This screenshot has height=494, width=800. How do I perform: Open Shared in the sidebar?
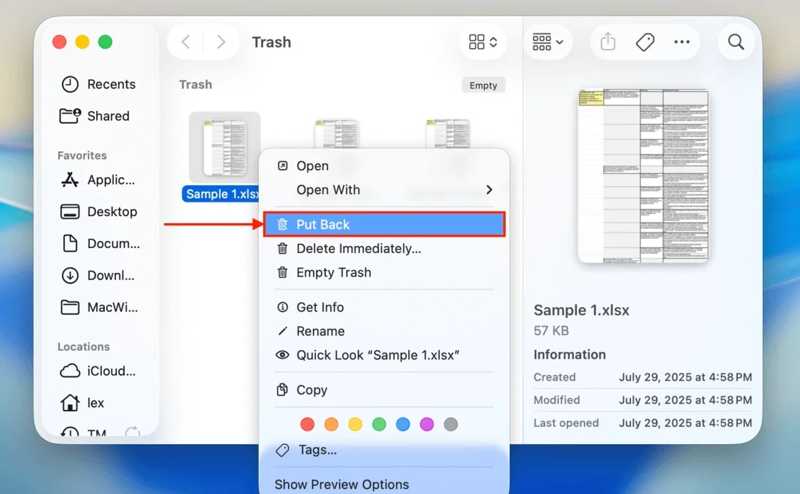coord(95,116)
